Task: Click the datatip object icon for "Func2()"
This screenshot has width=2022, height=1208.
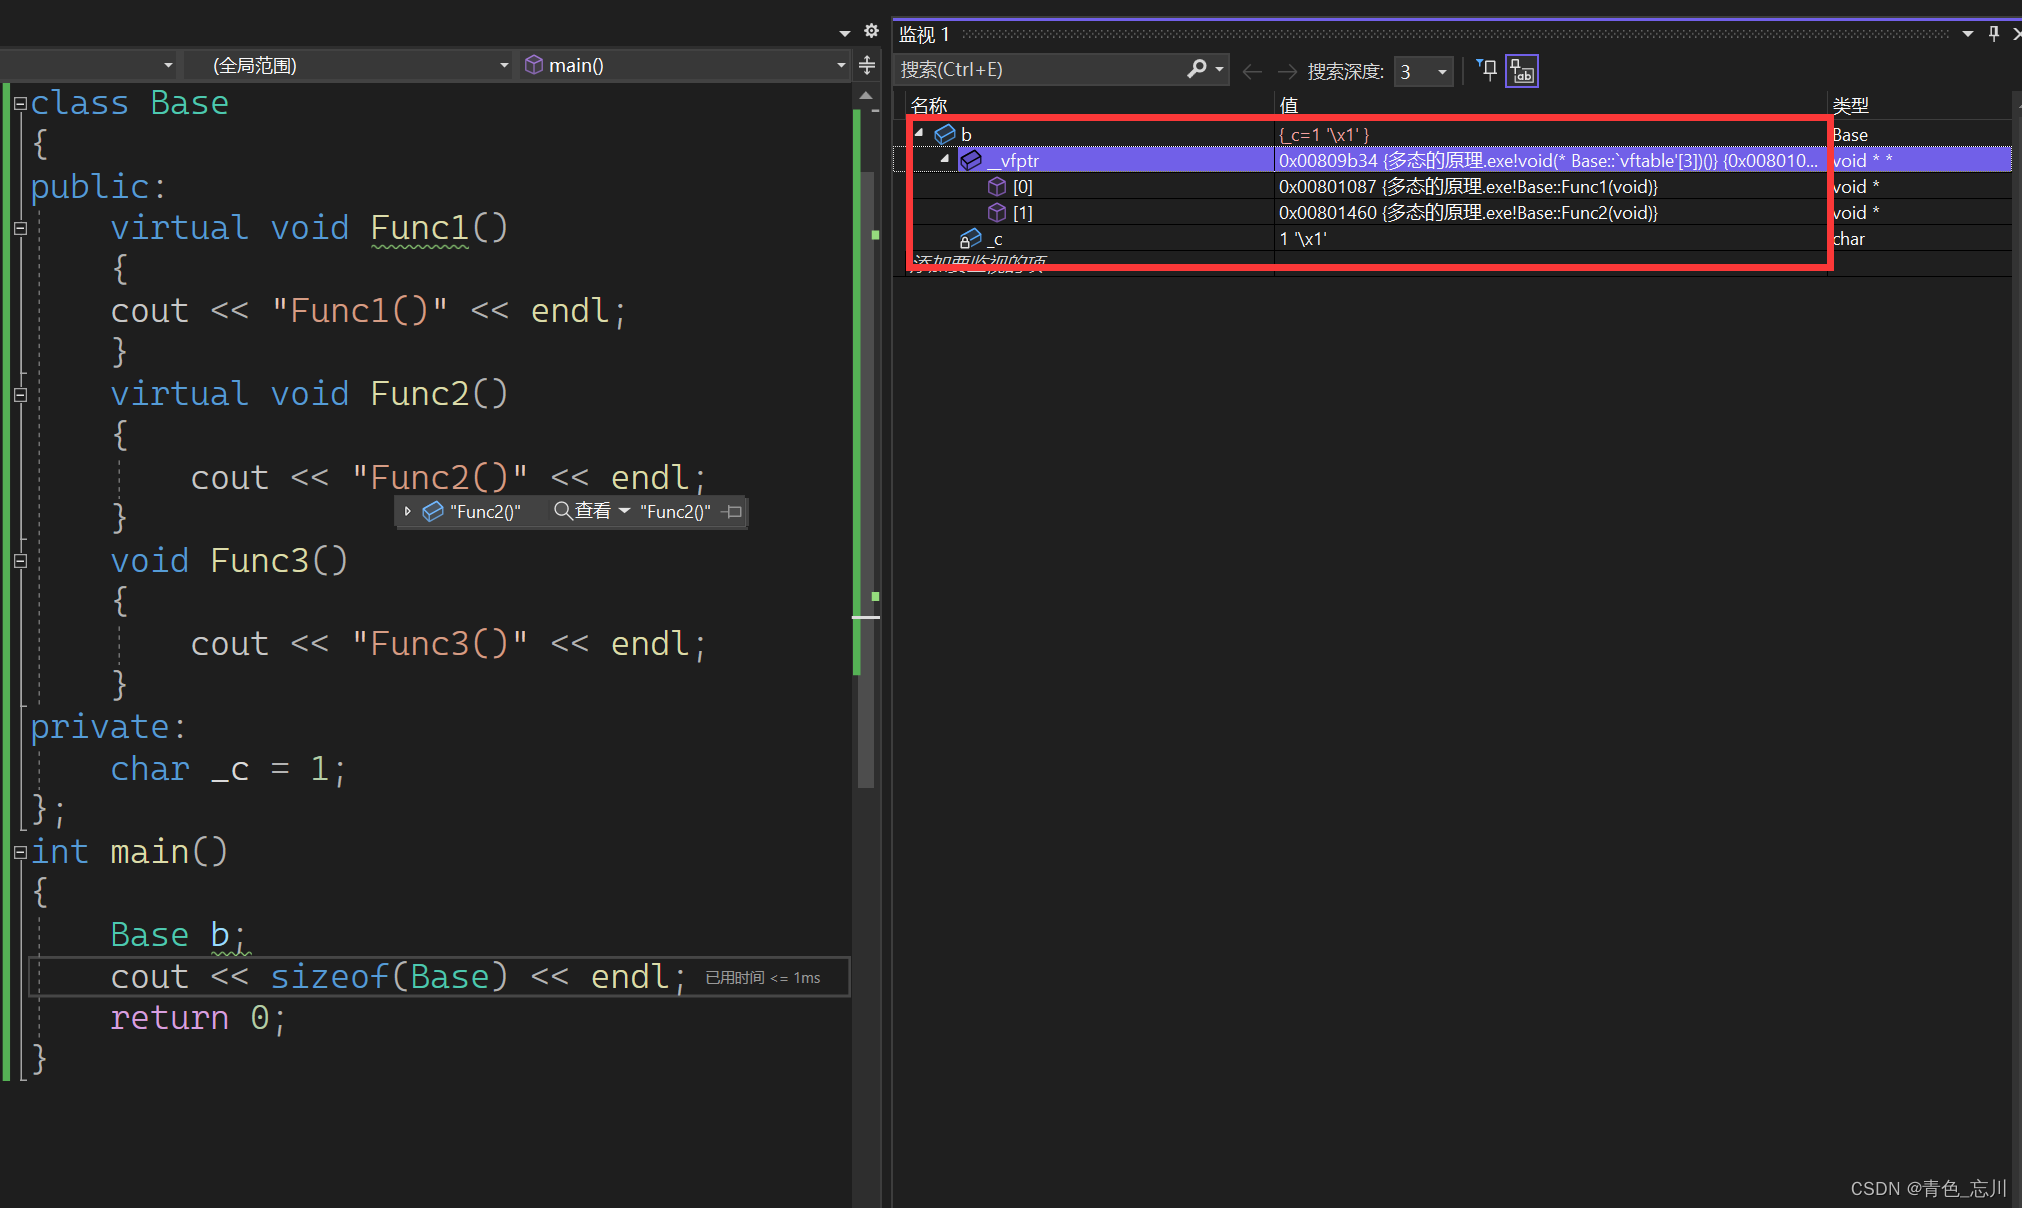Action: tap(432, 511)
